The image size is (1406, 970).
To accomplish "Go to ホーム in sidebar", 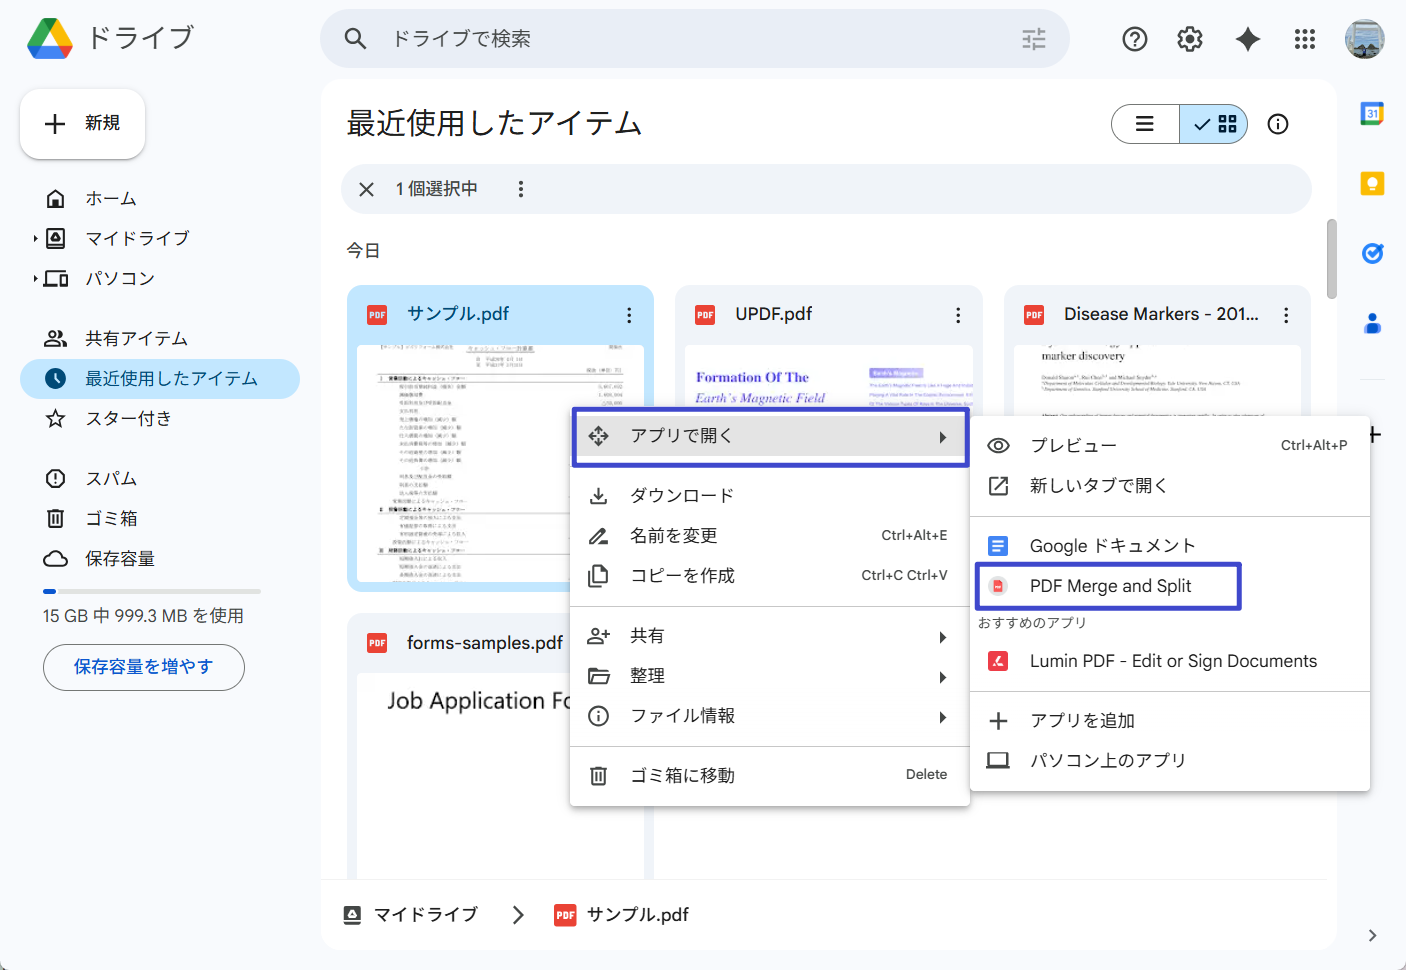I will pos(160,198).
